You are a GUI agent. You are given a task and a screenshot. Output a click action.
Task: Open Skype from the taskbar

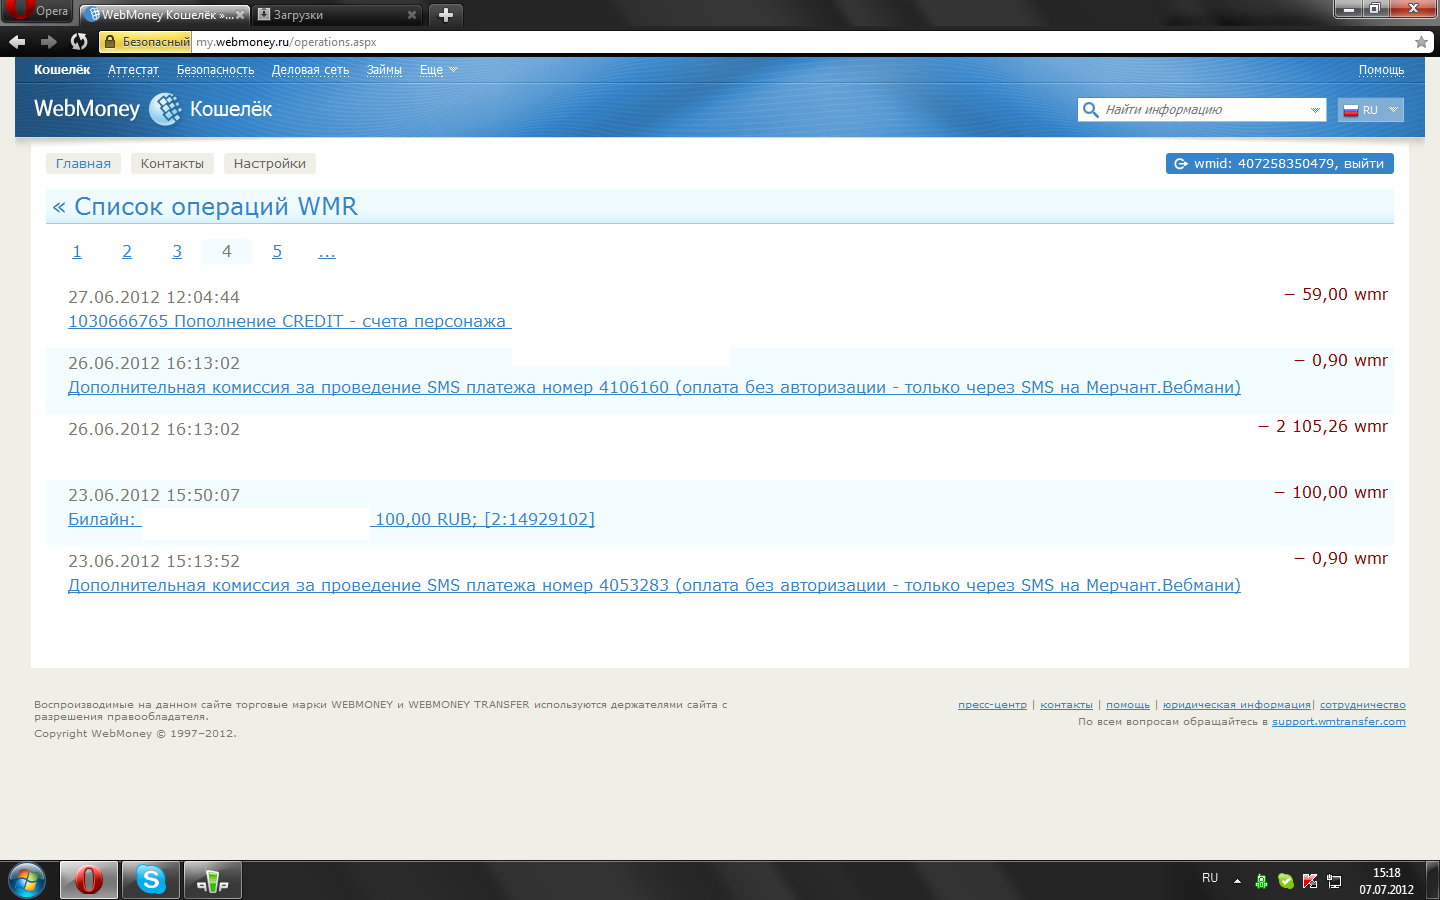click(151, 880)
